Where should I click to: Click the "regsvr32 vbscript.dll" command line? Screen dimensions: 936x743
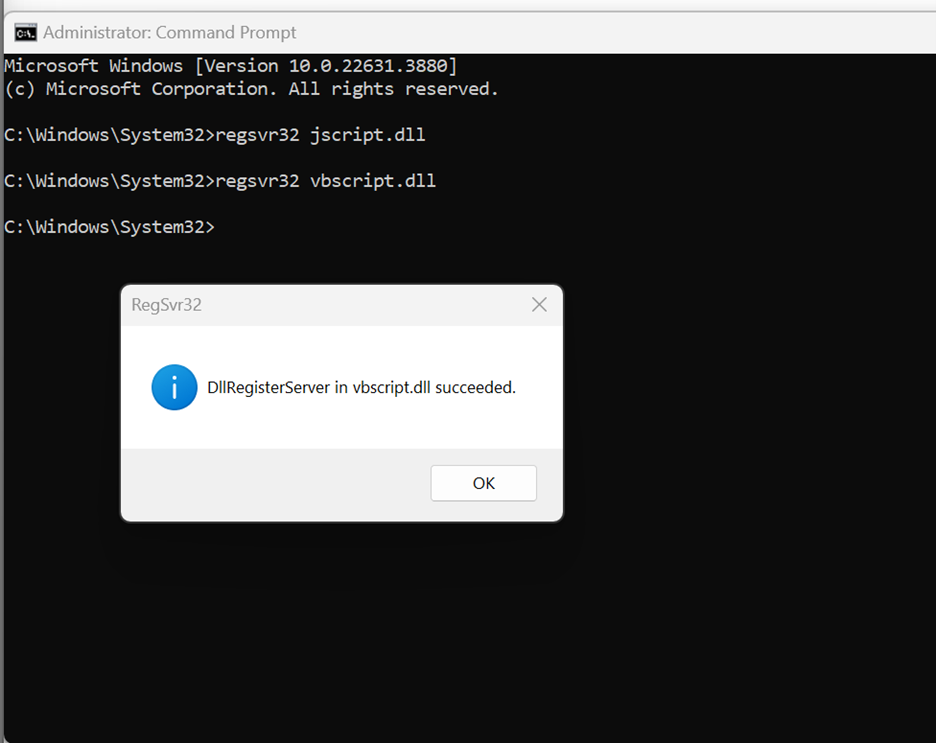(x=325, y=181)
